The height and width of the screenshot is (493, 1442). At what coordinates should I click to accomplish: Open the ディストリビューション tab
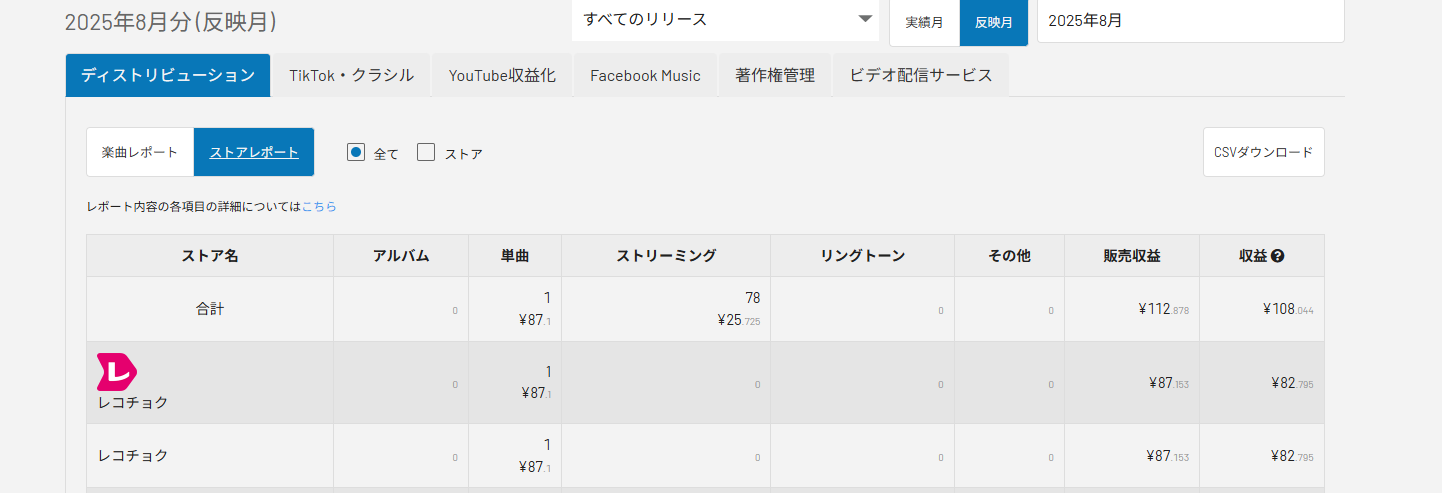168,75
